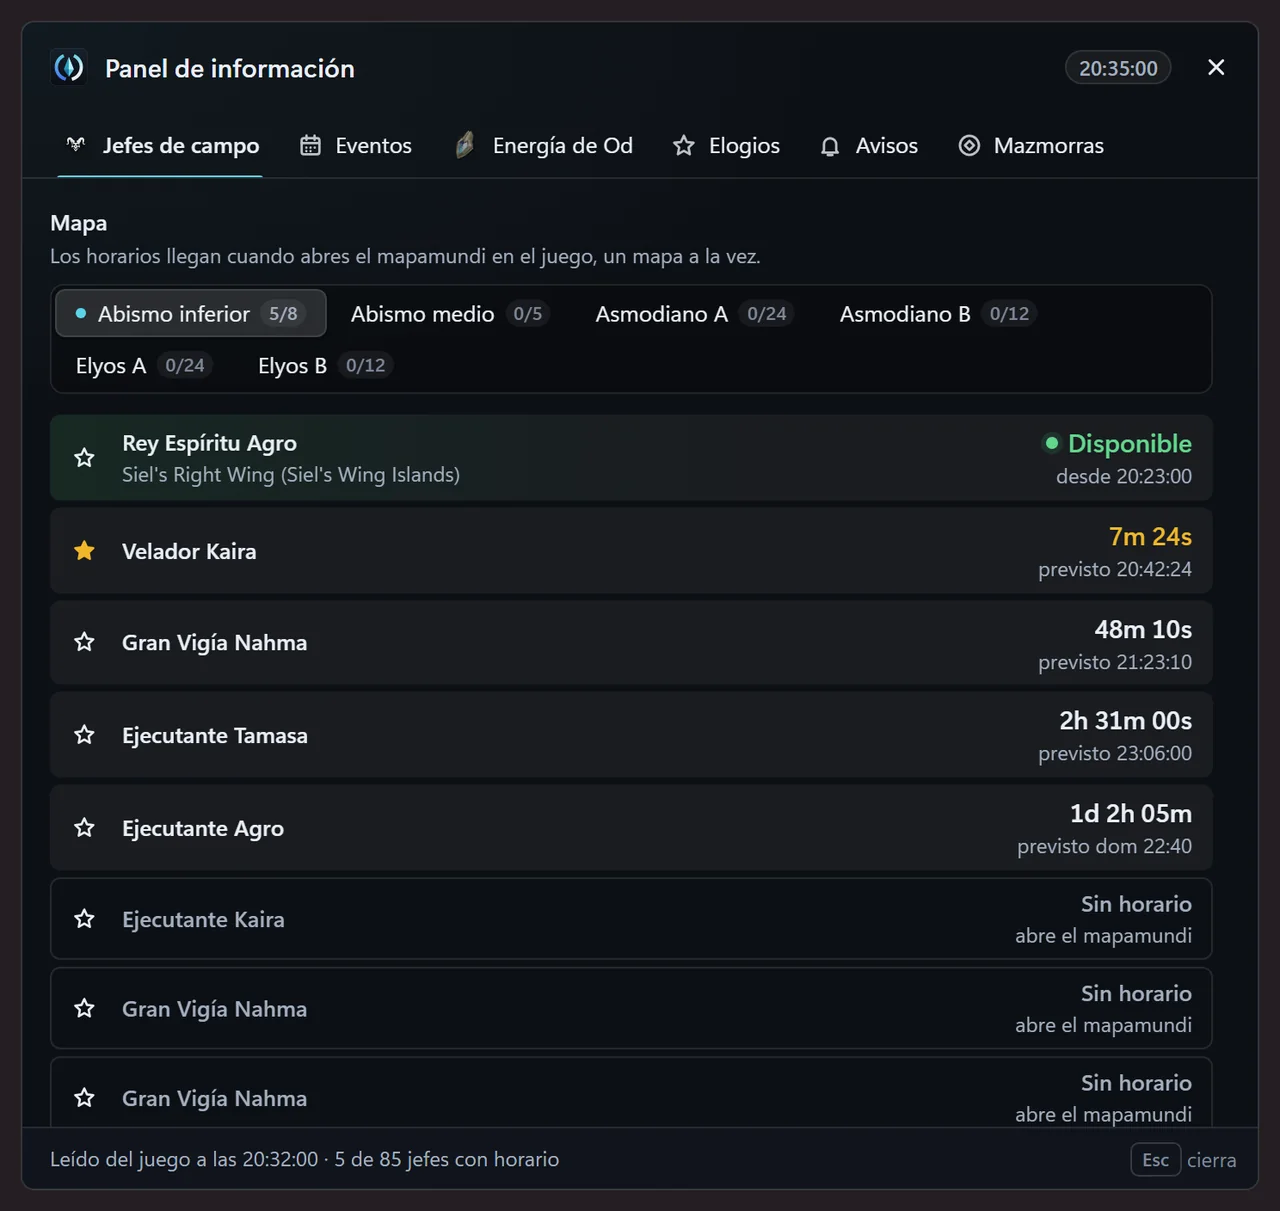Select the Abismo medio map
1280x1211 pixels.
(x=449, y=314)
